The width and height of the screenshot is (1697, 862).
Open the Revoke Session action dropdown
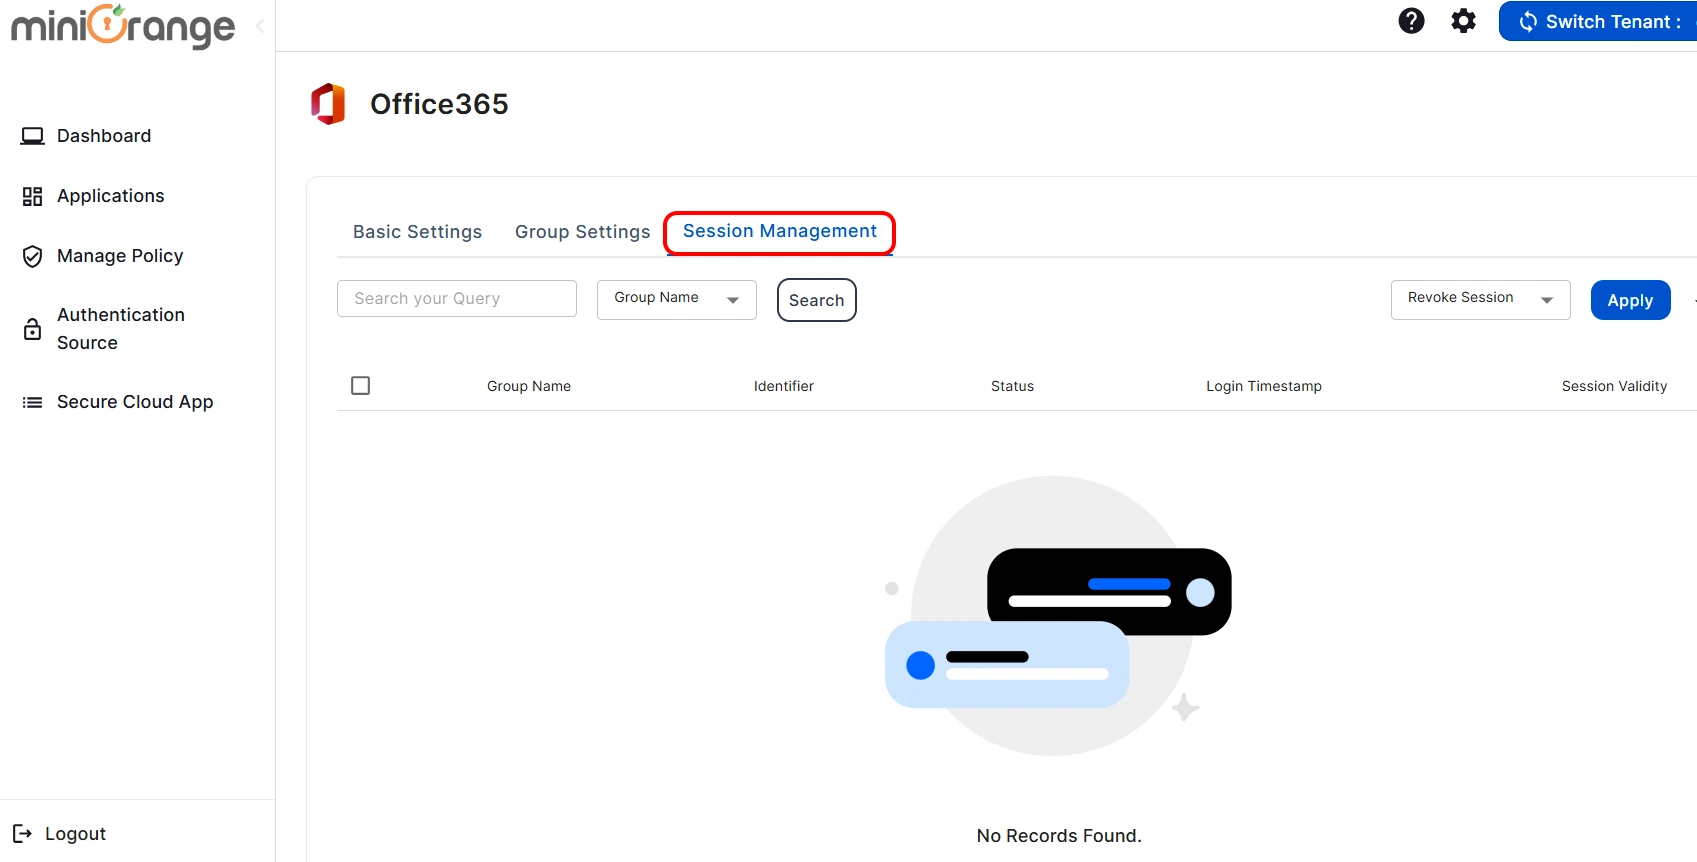click(x=1480, y=299)
